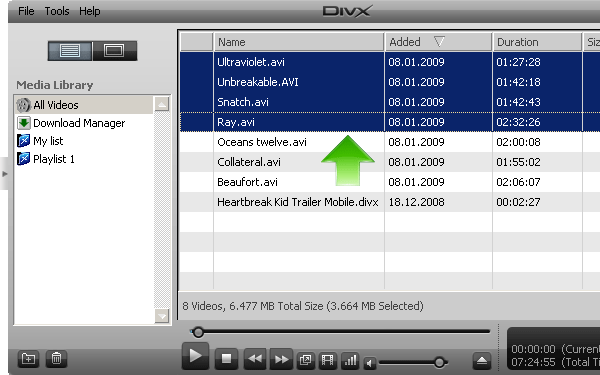Image resolution: width=600 pixels, height=375 pixels.
Task: Media Library scrollbar up arrow
Action: point(162,104)
